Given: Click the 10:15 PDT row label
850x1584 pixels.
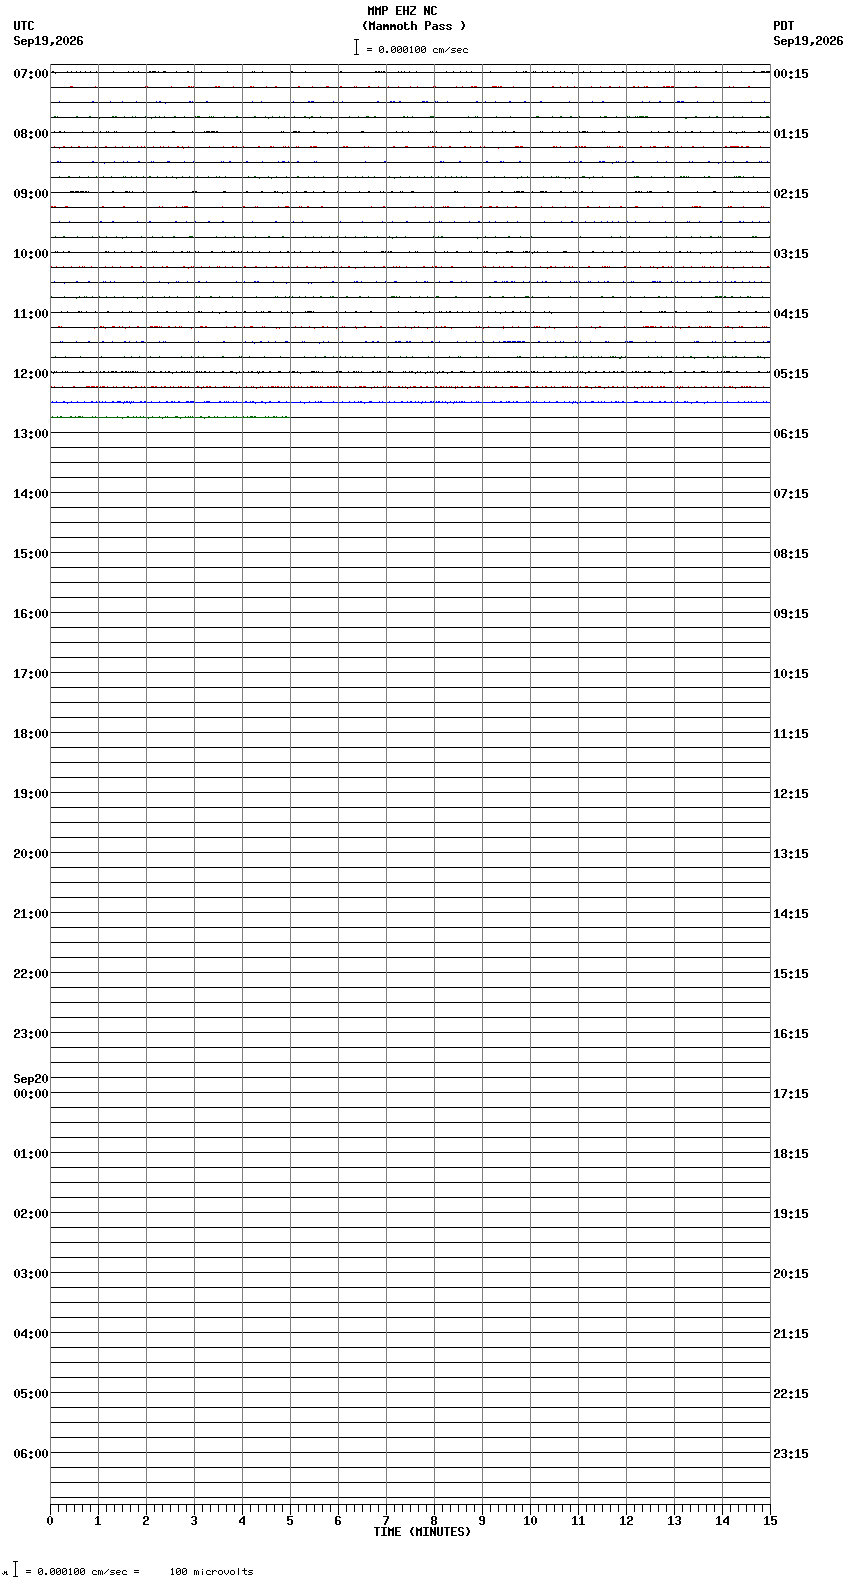Looking at the screenshot, I should tap(791, 674).
